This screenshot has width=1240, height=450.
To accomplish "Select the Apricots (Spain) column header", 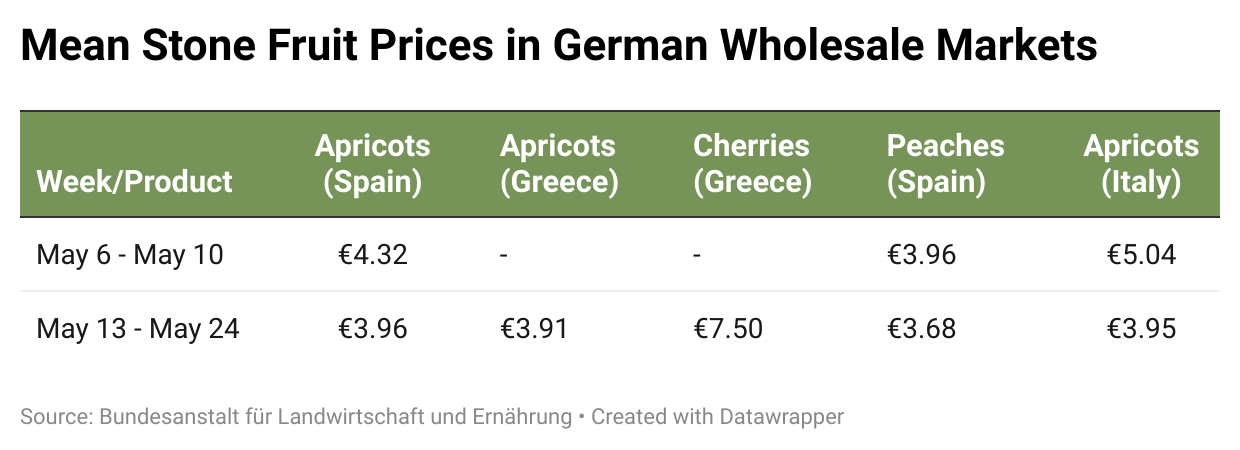I will click(372, 164).
